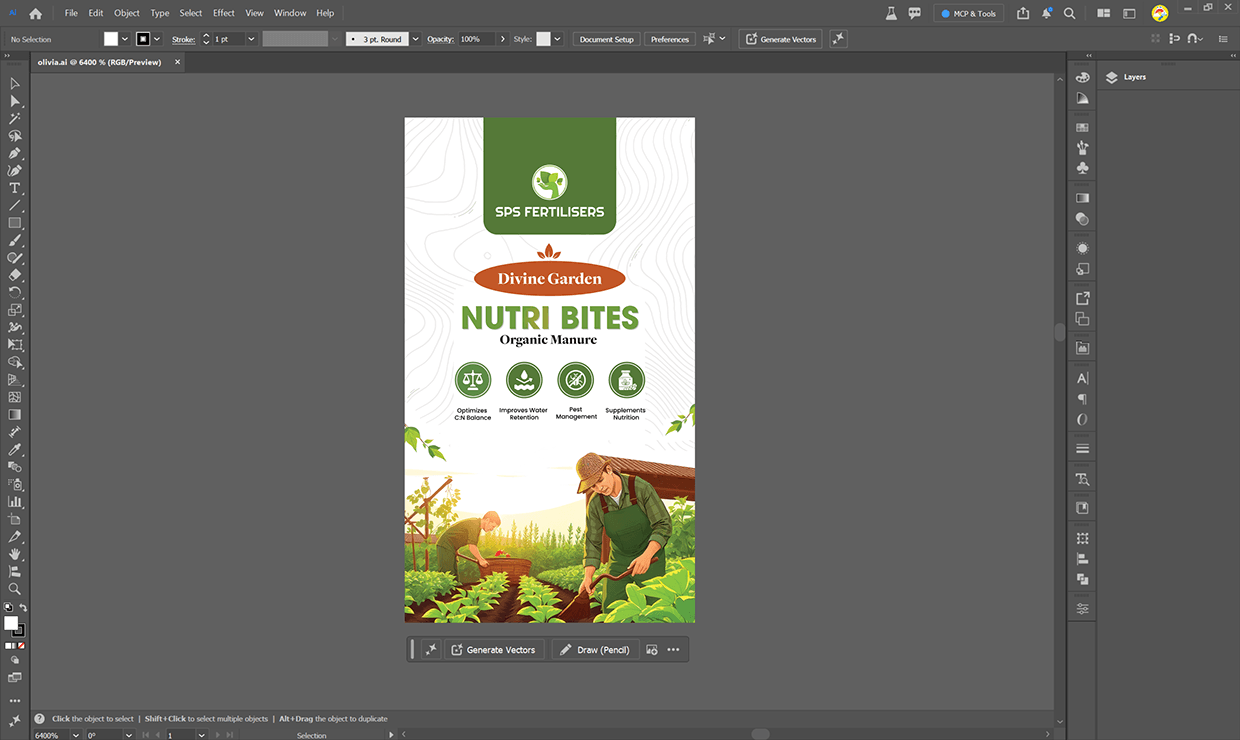
Task: Open the Symbols club icon in dock
Action: [1082, 168]
